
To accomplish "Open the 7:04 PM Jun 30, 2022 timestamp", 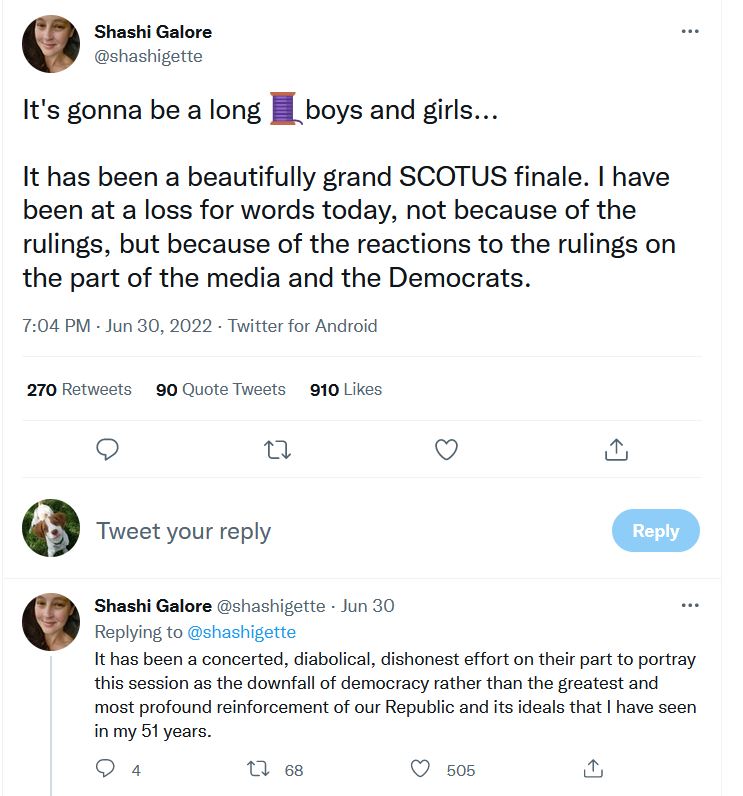I will pyautogui.click(x=120, y=326).
